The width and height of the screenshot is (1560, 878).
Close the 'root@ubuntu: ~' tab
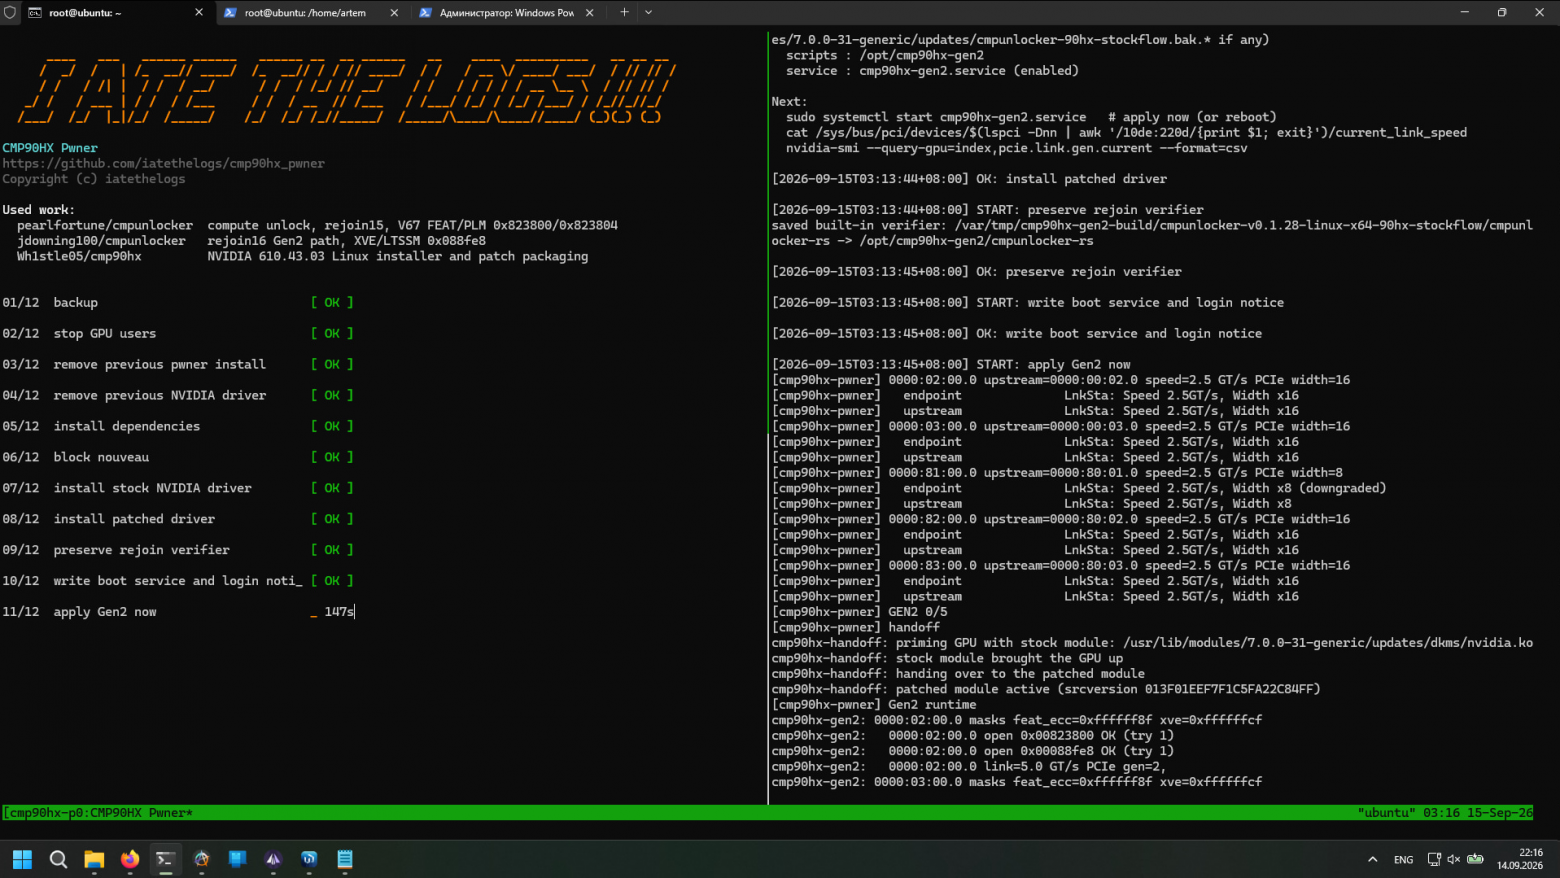(198, 13)
